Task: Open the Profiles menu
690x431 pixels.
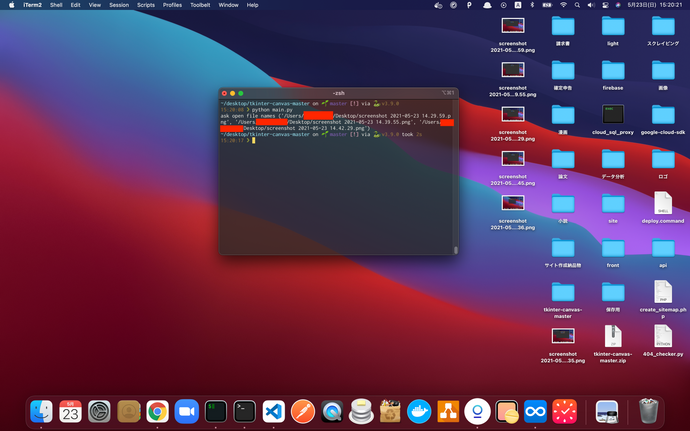Action: pos(172,5)
